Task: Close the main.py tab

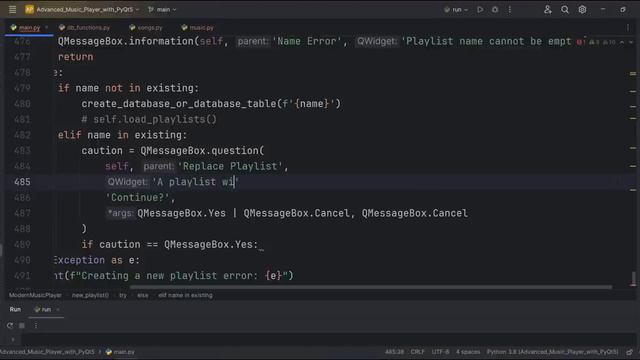Action: click(x=47, y=28)
